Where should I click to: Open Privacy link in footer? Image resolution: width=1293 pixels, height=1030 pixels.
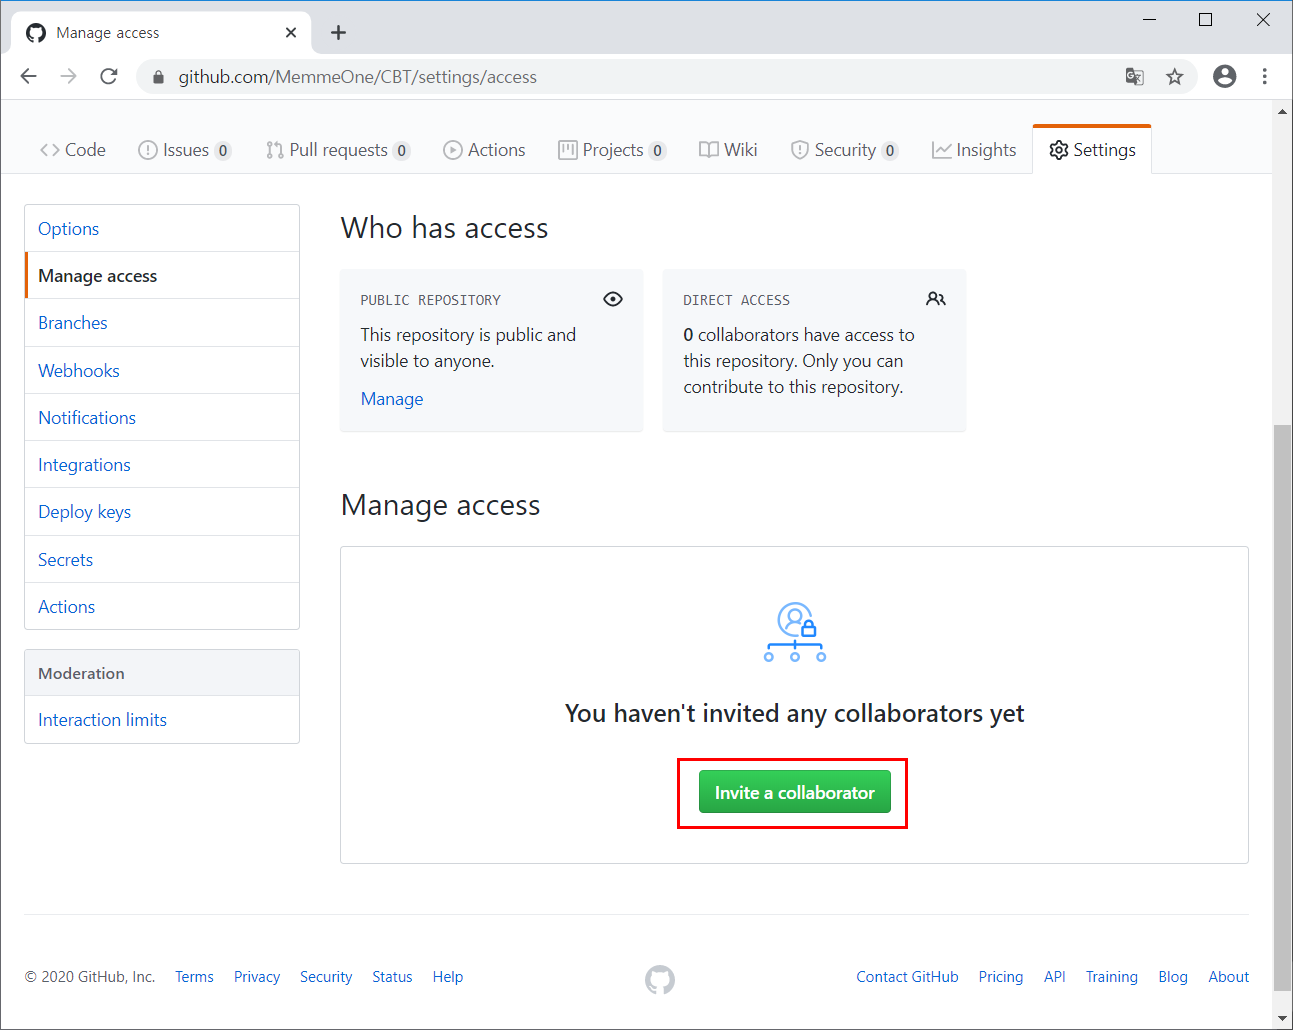[x=257, y=977]
